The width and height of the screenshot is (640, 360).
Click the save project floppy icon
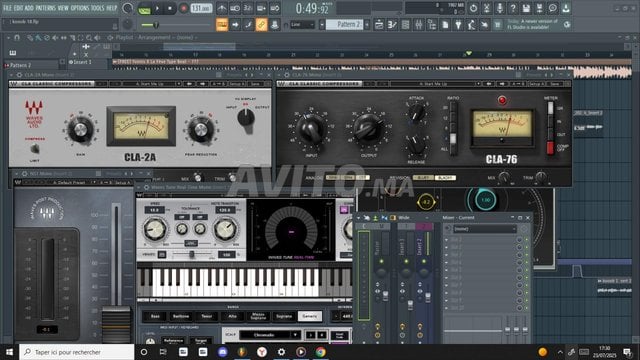pyautogui.click(x=526, y=8)
